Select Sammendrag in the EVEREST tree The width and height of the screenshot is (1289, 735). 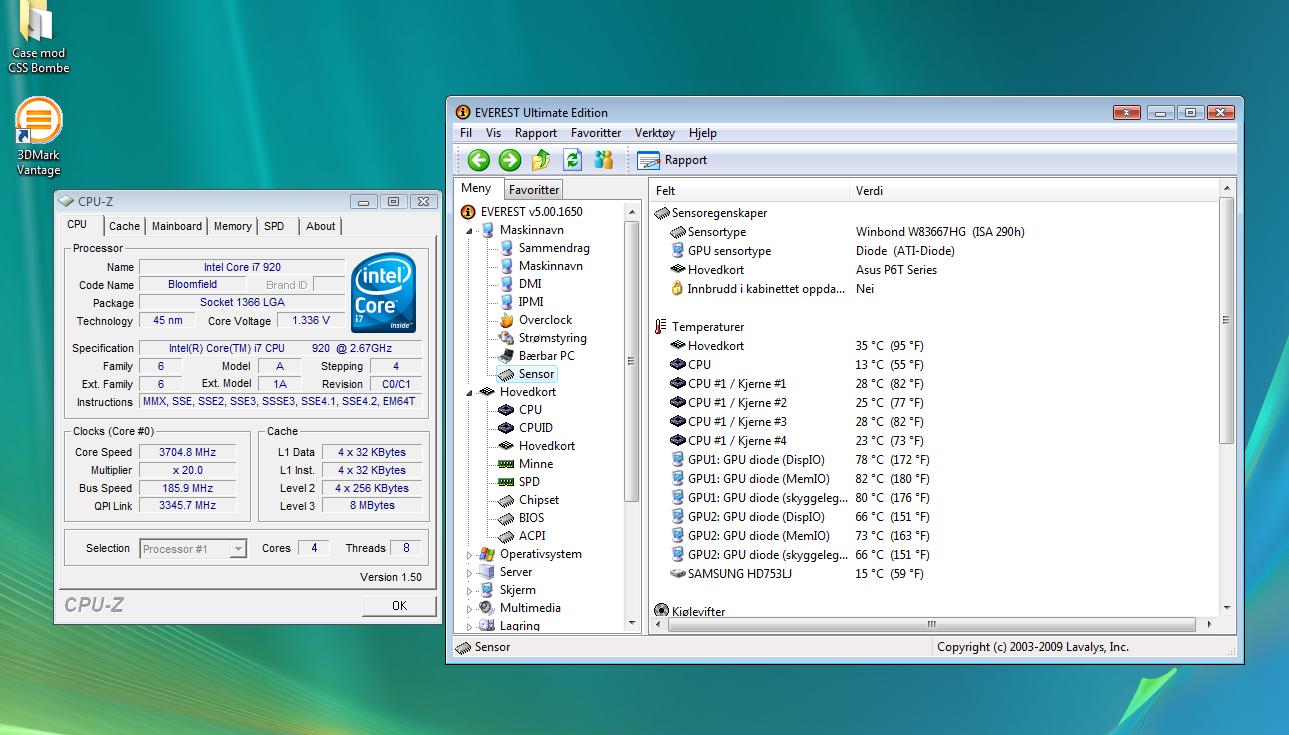544,248
